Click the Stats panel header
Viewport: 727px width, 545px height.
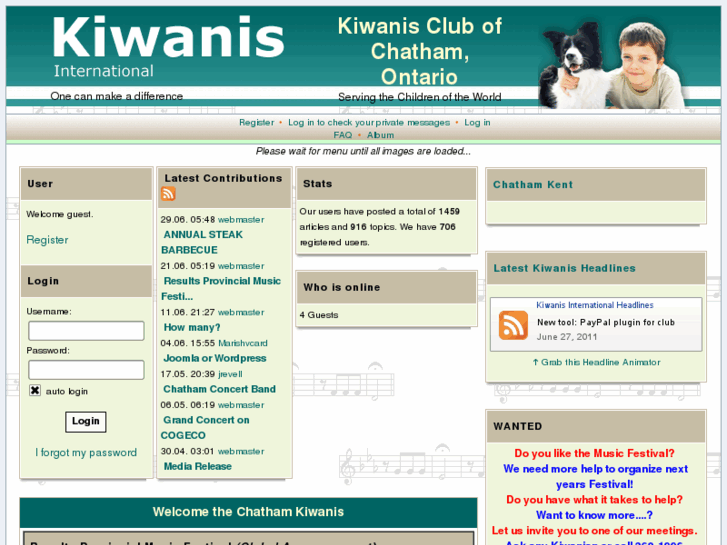click(x=387, y=184)
